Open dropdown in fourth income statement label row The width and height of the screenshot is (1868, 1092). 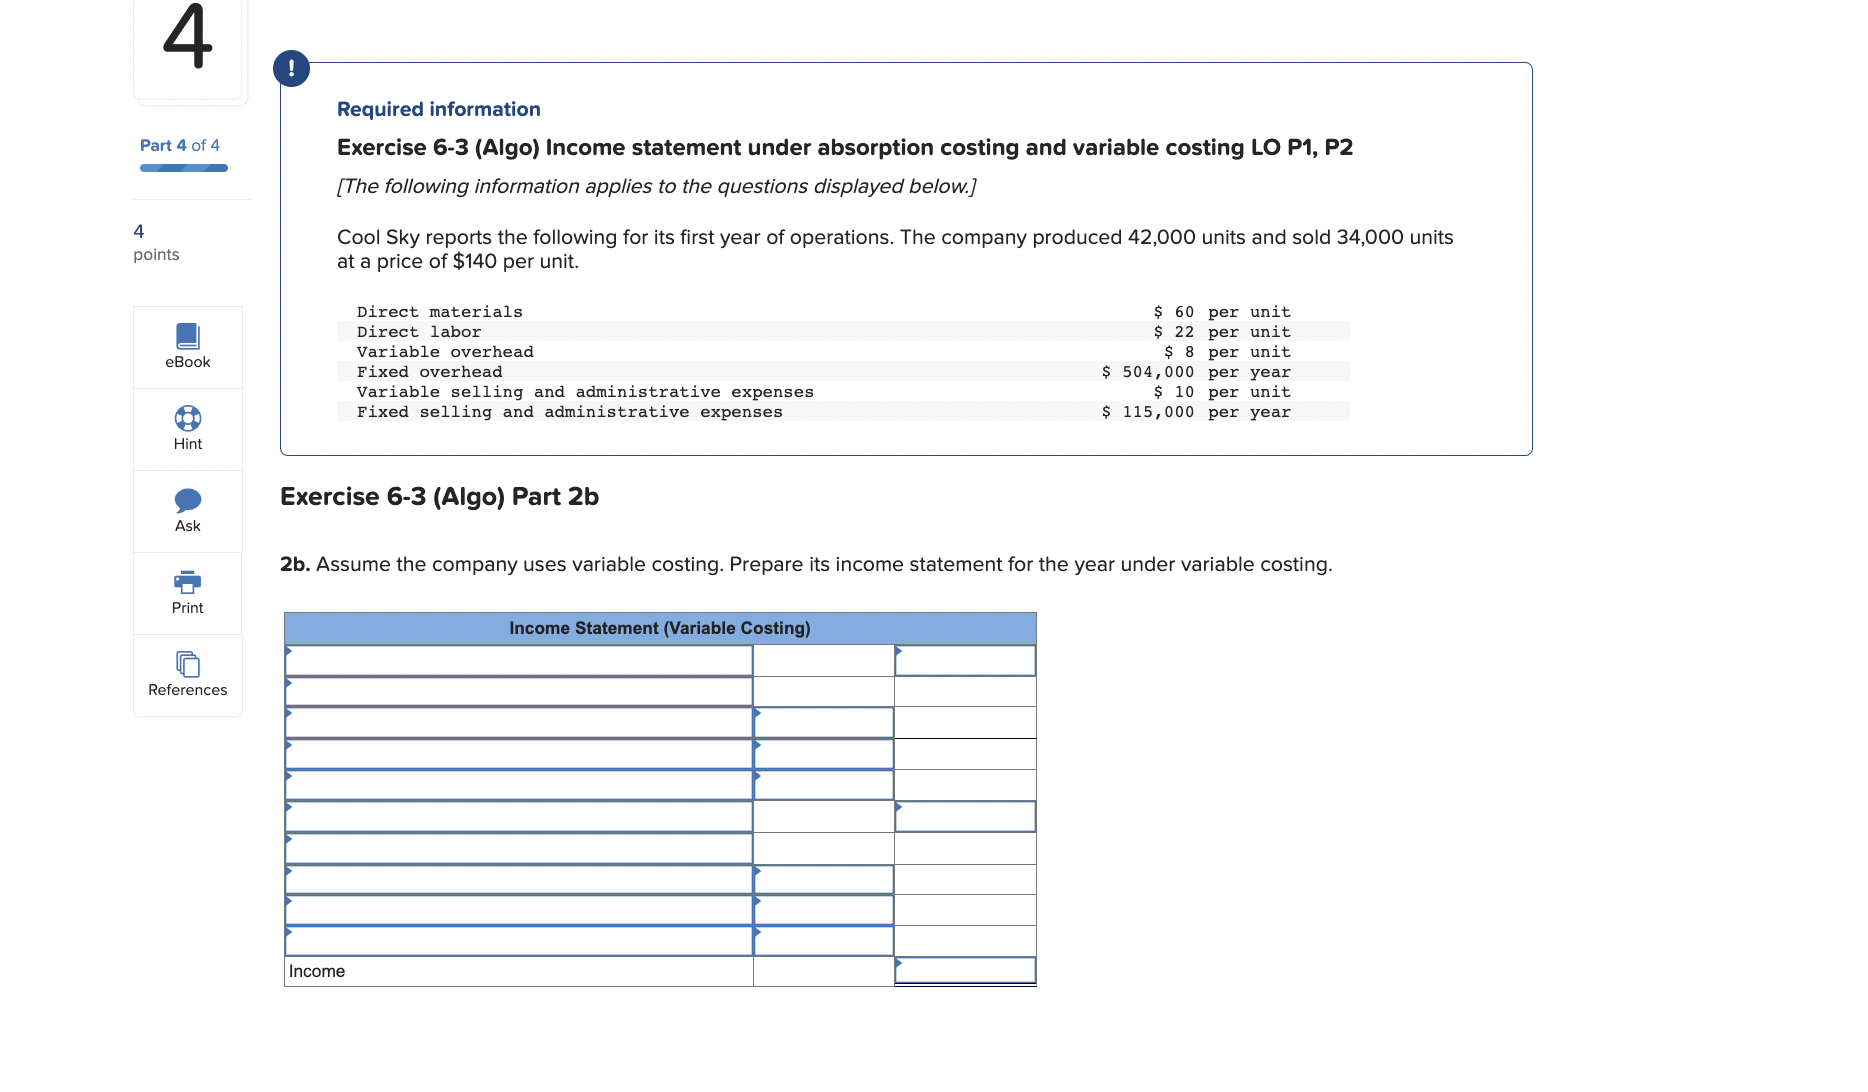[518, 754]
